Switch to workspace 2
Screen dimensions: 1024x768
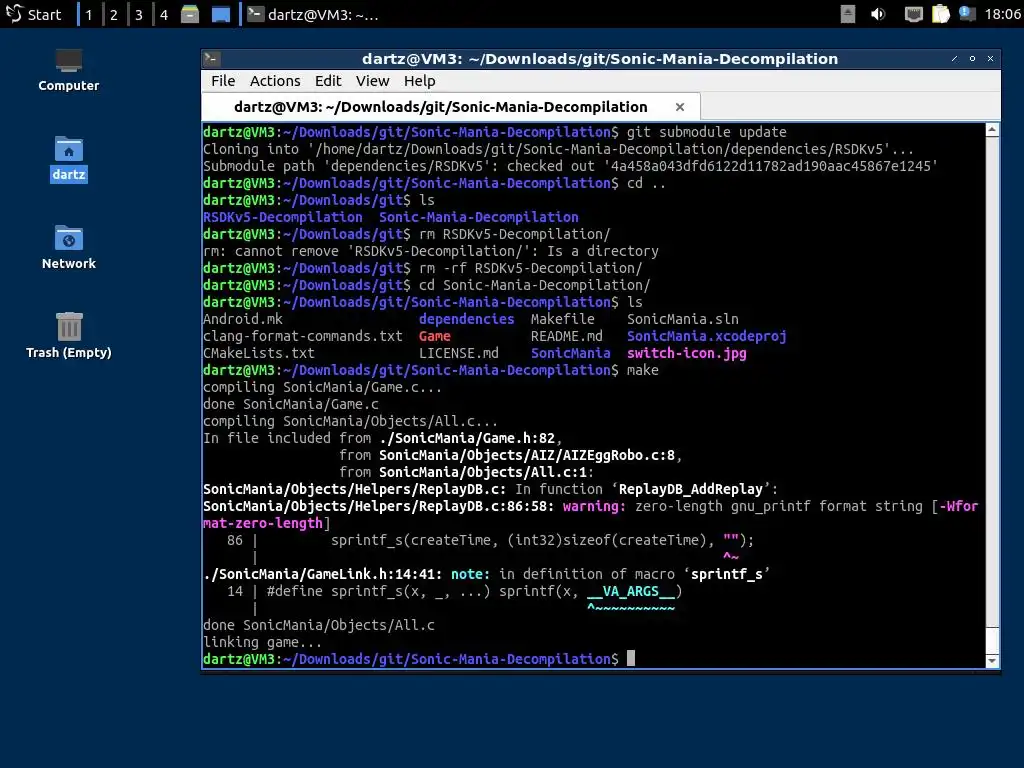coord(114,14)
